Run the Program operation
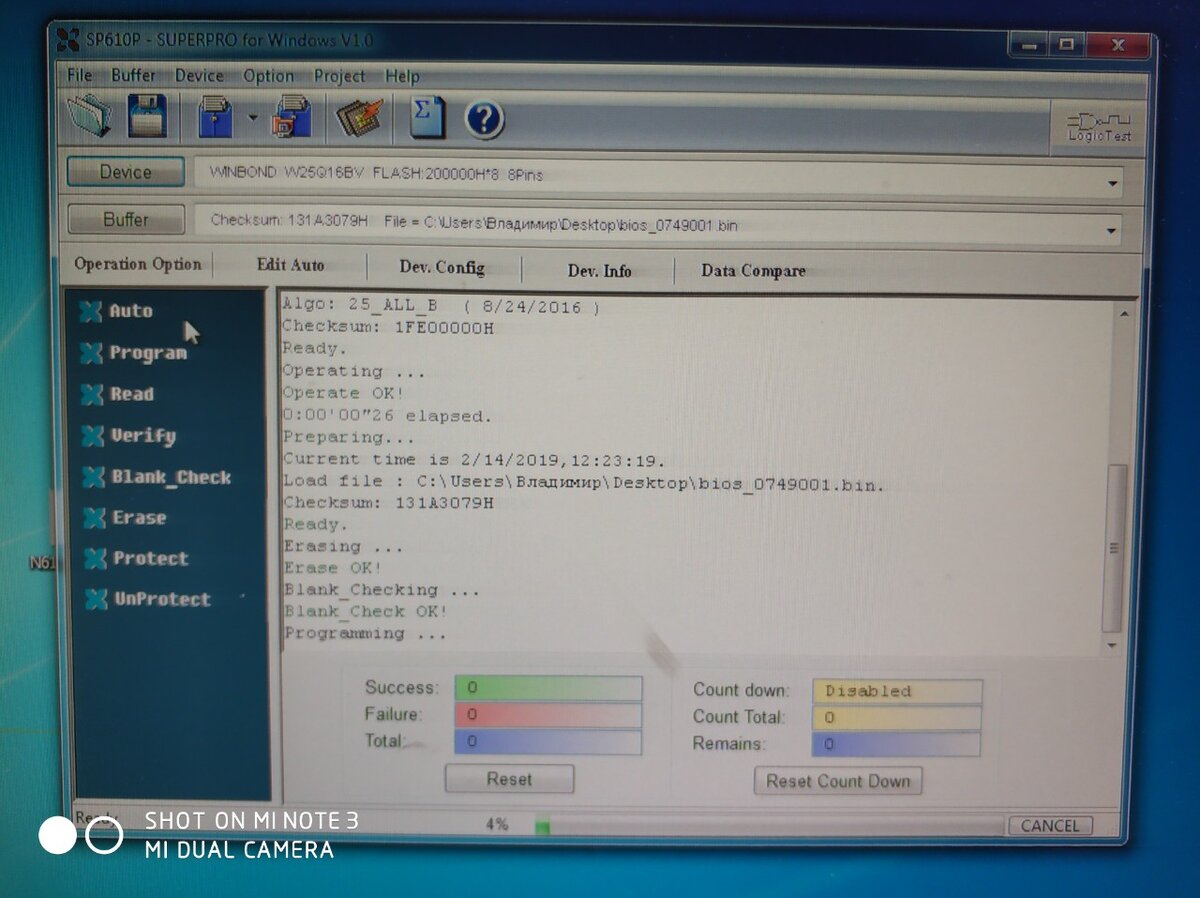Screen dimensions: 1200x898 tap(133, 353)
